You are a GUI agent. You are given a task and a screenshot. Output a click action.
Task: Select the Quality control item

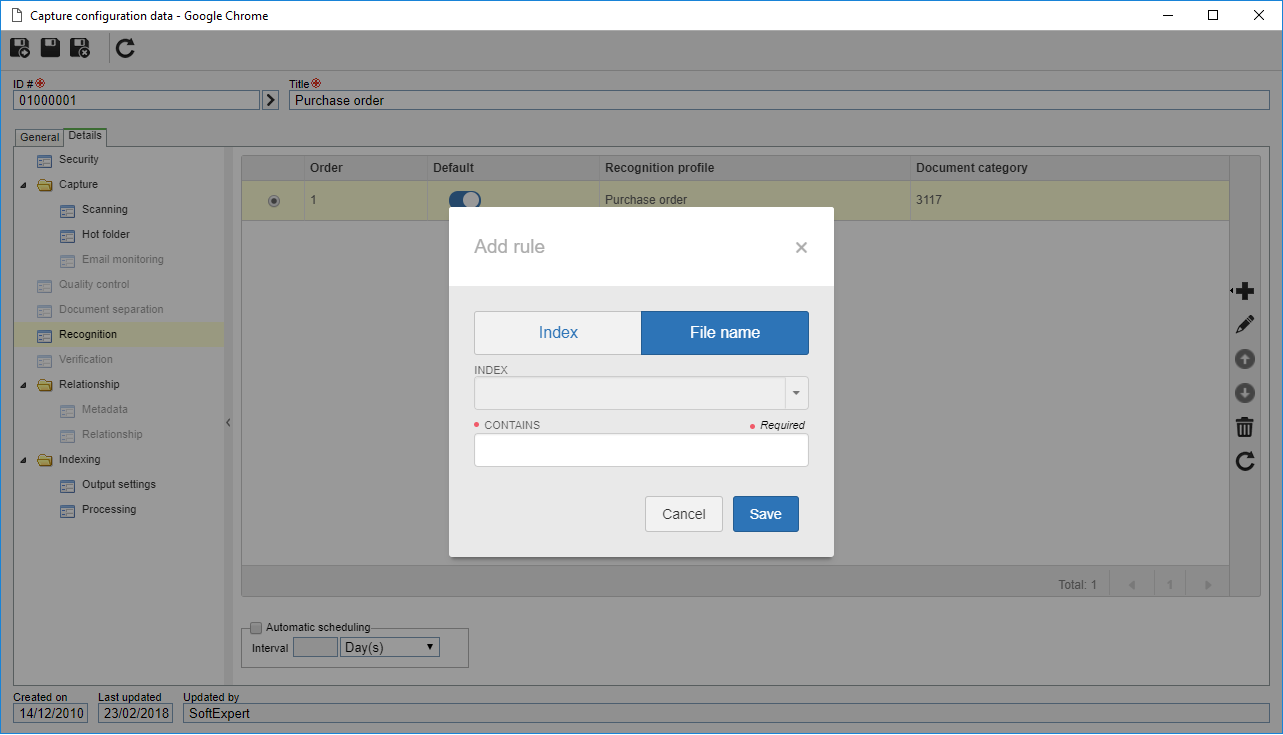coord(94,284)
